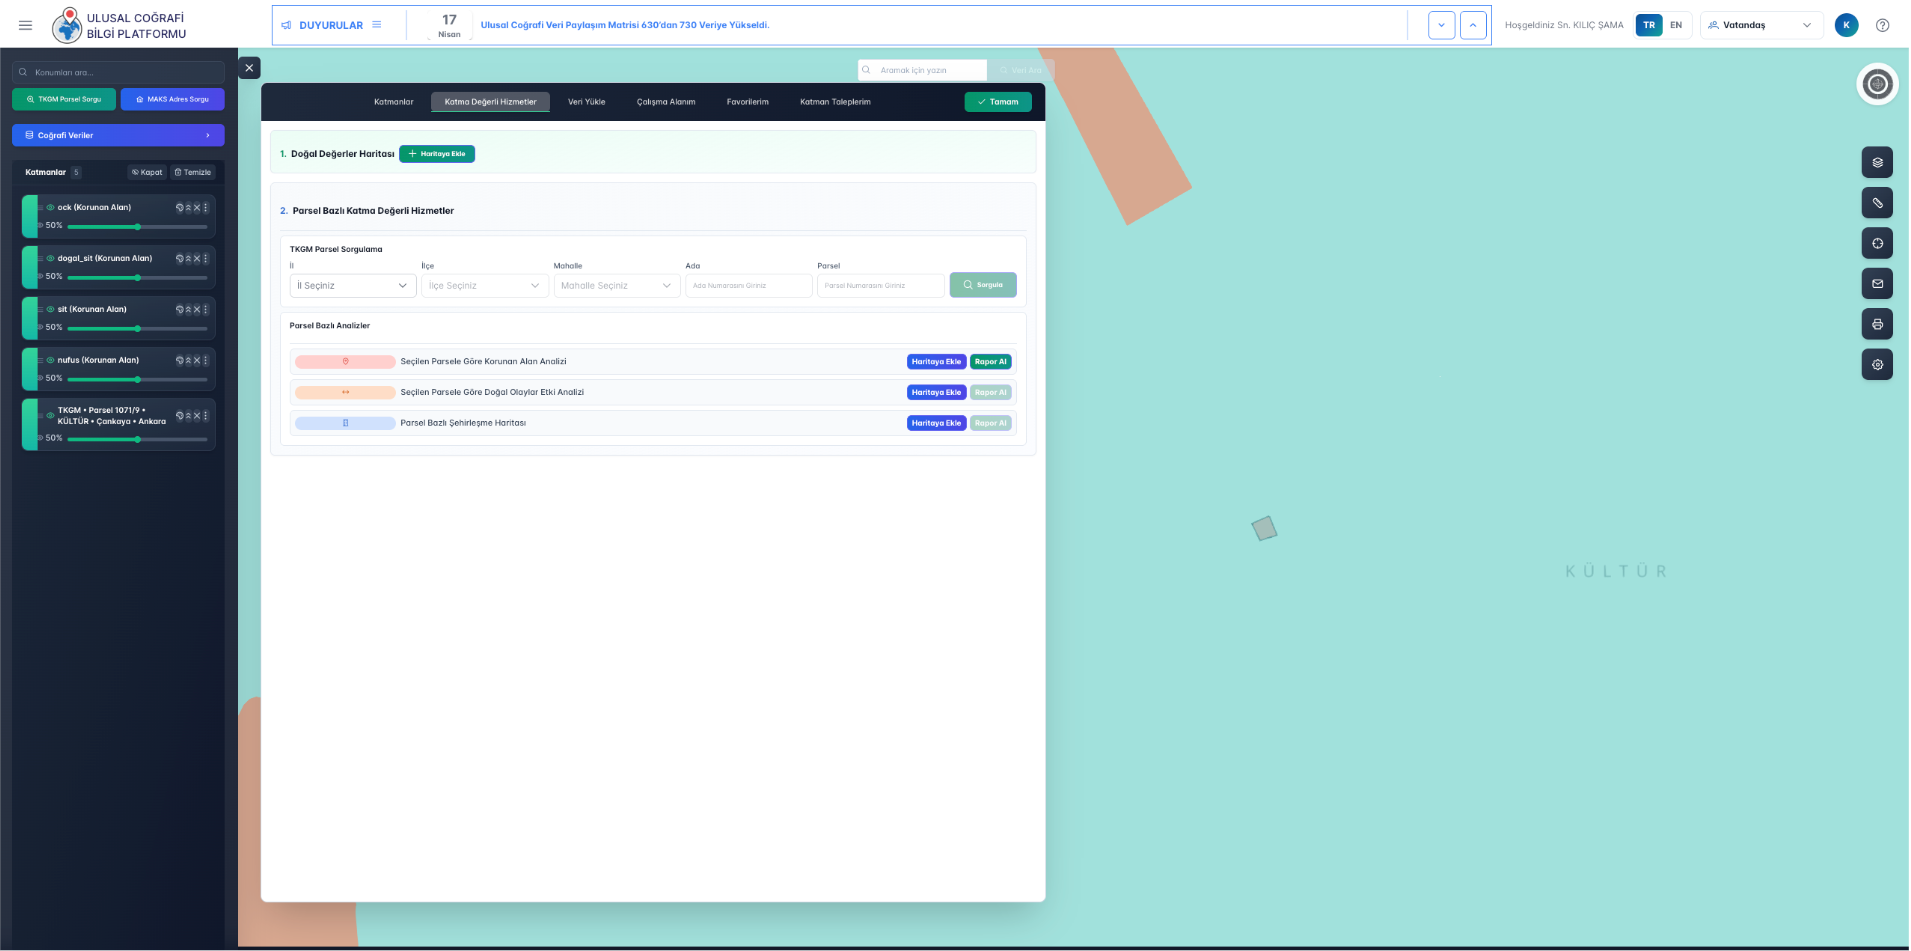The image size is (1911, 951).
Task: Select the ruler measurement tool
Action: click(1877, 203)
